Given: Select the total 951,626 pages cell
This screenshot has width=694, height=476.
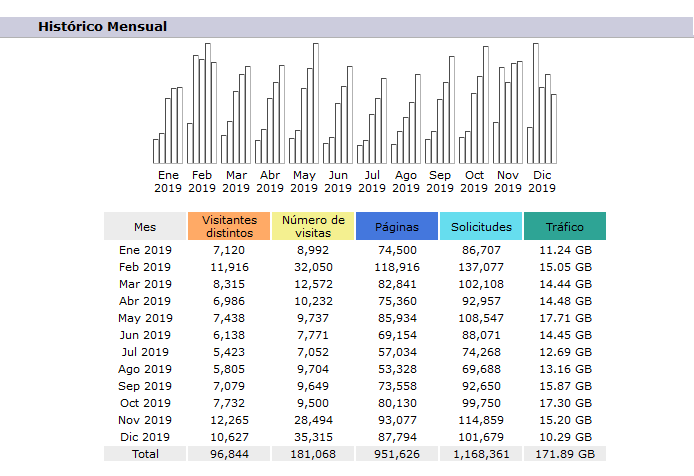Looking at the screenshot, I should pos(397,454).
